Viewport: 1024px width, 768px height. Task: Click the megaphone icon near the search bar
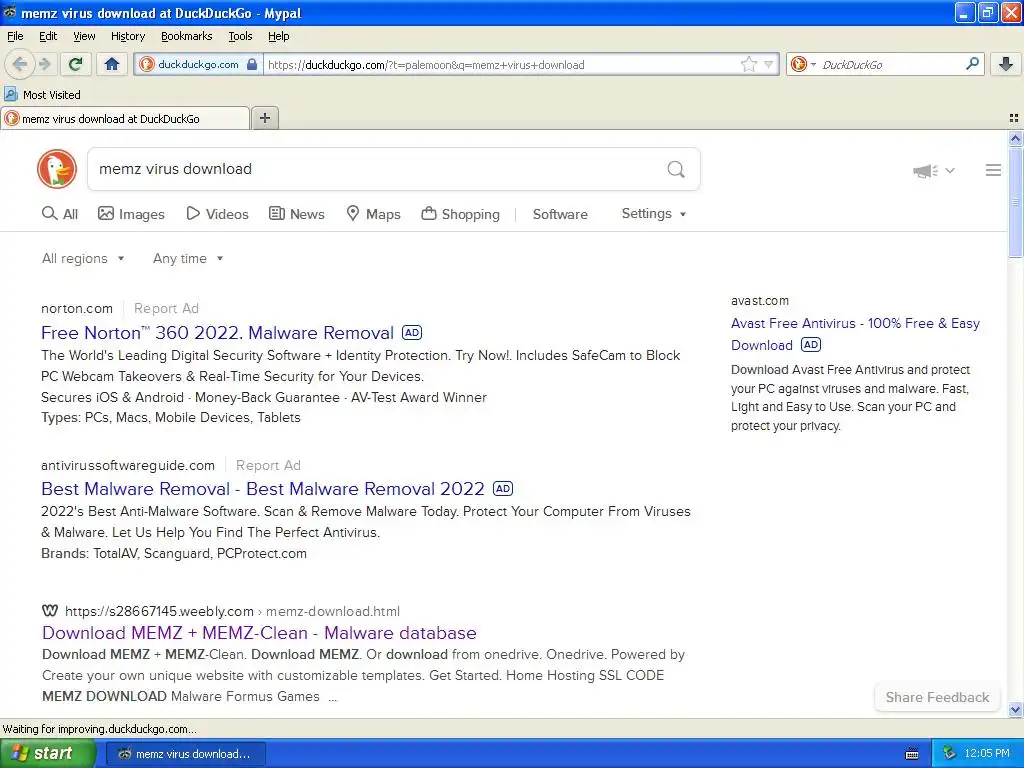925,170
